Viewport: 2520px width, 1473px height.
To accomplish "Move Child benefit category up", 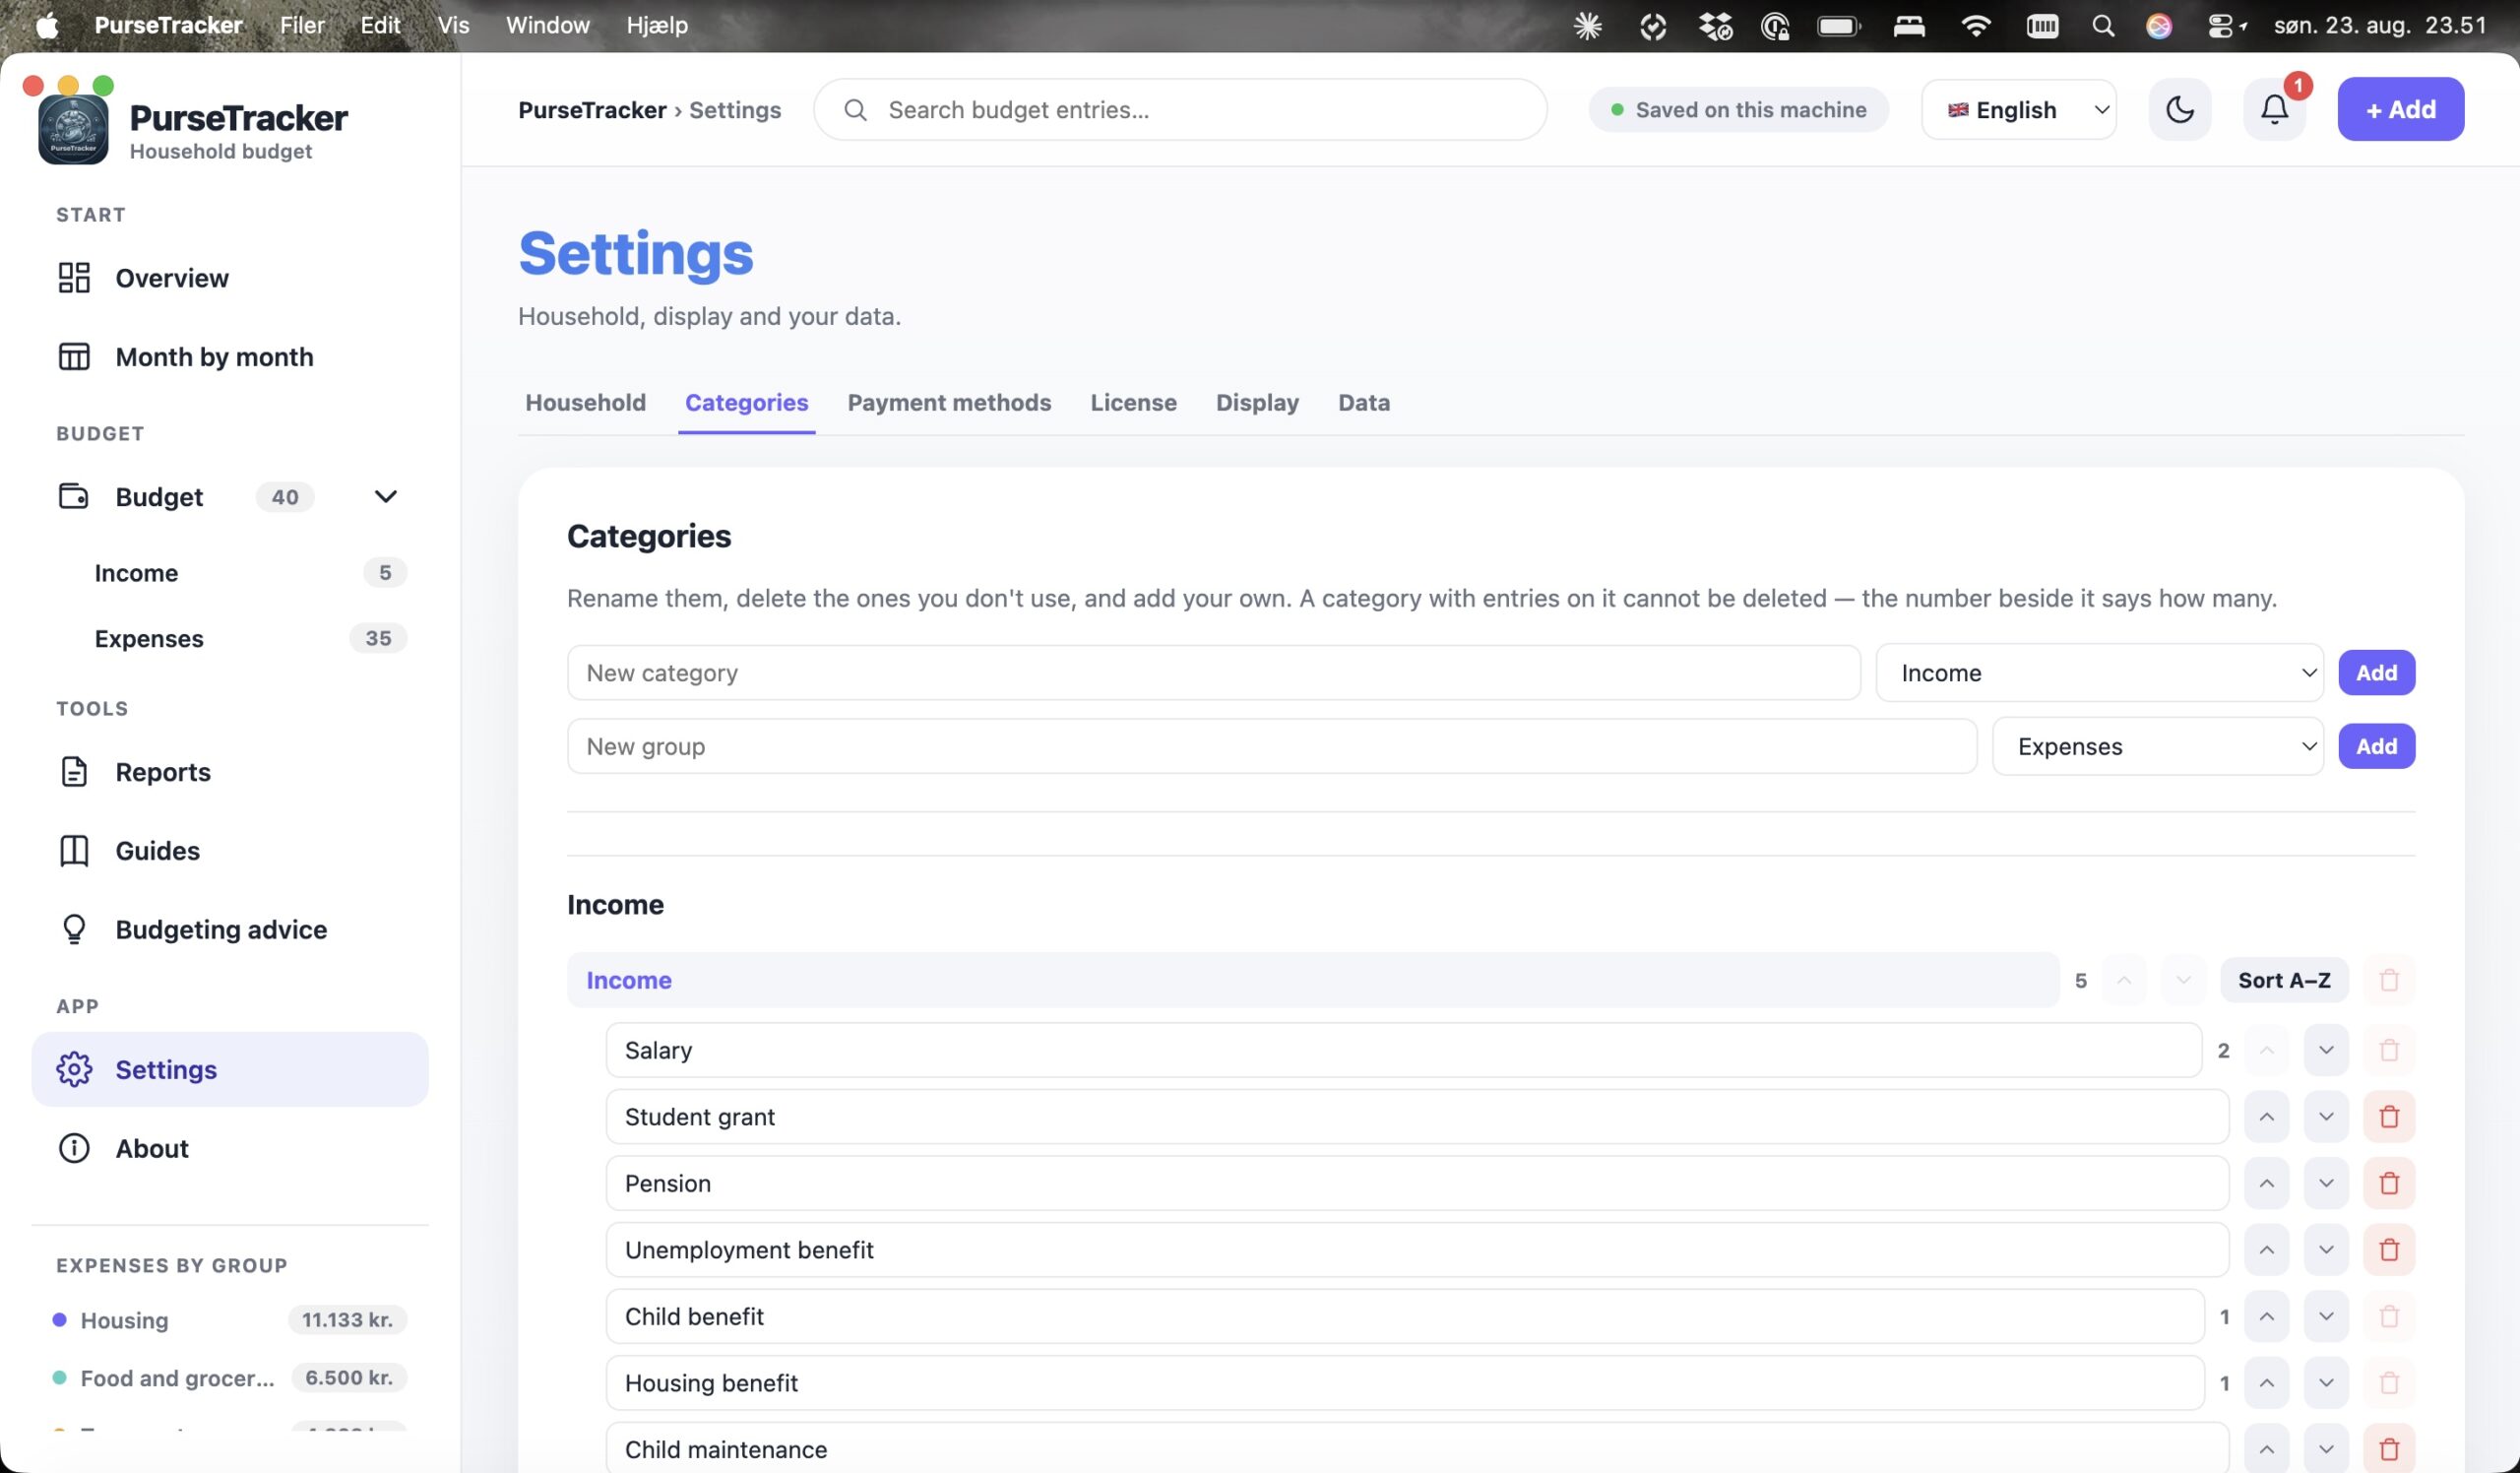I will click(2266, 1317).
